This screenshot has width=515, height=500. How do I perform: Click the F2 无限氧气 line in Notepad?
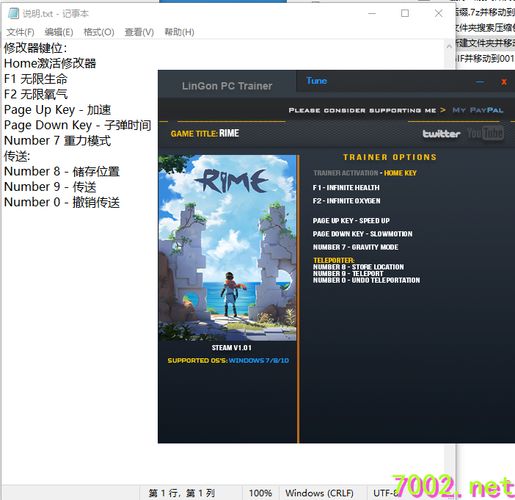(x=36, y=94)
